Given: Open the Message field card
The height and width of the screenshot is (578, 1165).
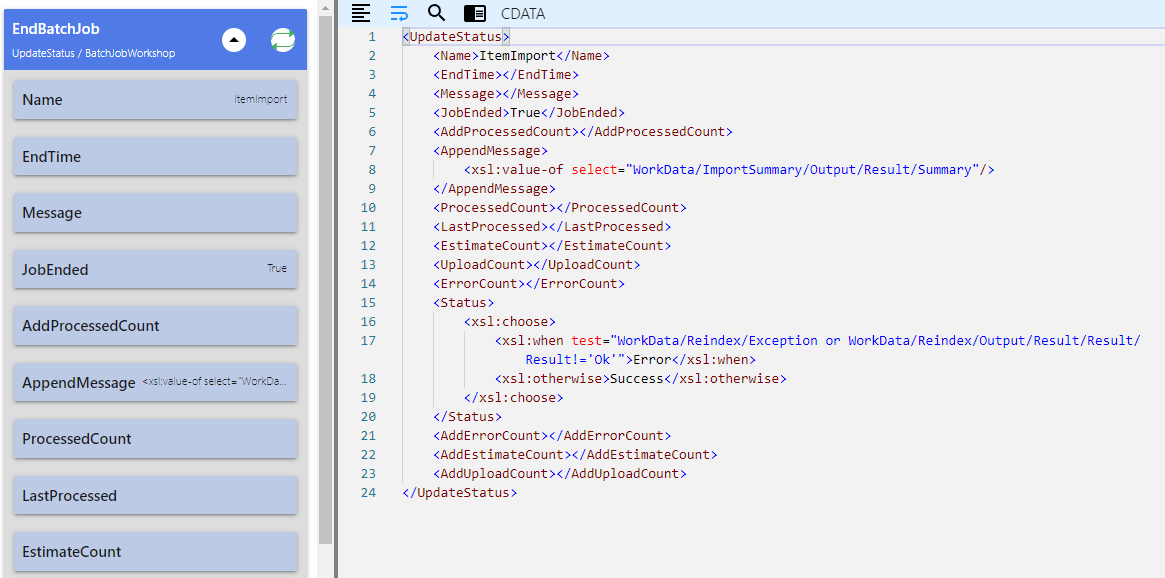Looking at the screenshot, I should (x=155, y=213).
